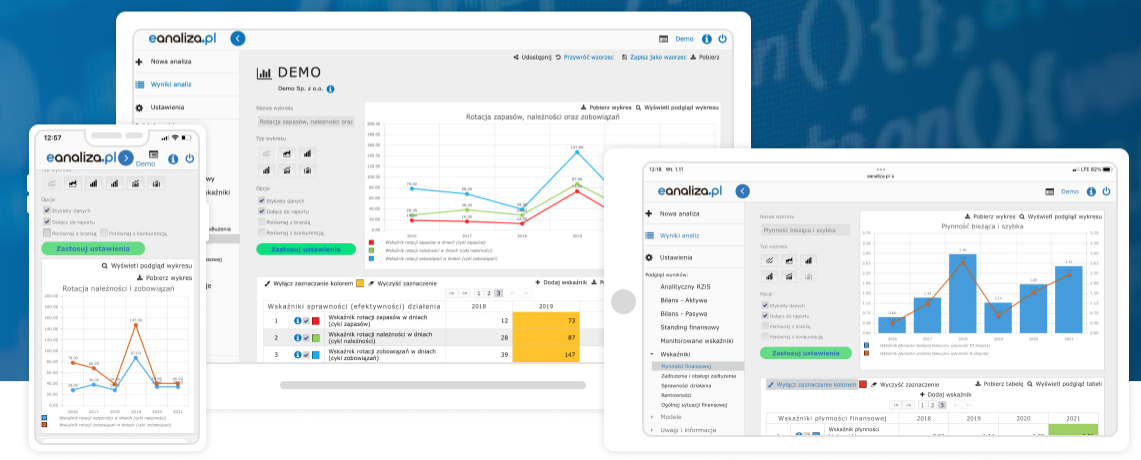
Task: Go to page 1 in the tablet table pager
Action: tap(922, 405)
